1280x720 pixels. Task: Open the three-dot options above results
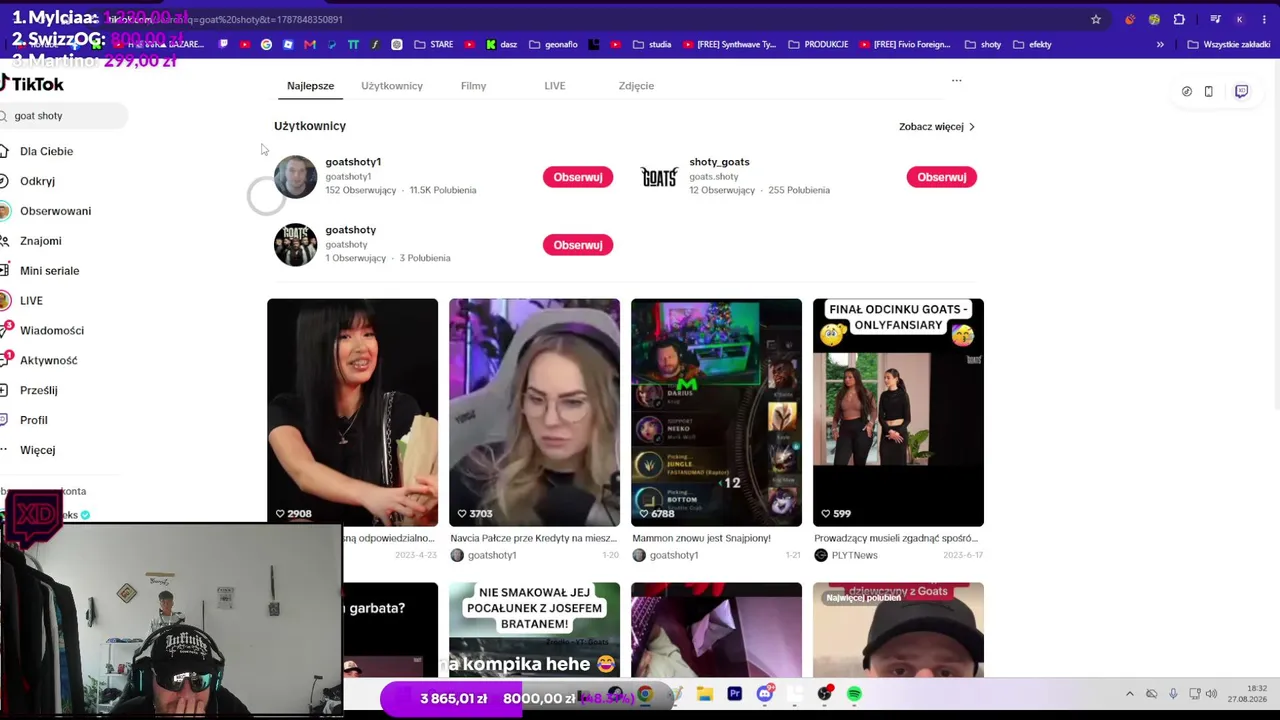[x=957, y=81]
